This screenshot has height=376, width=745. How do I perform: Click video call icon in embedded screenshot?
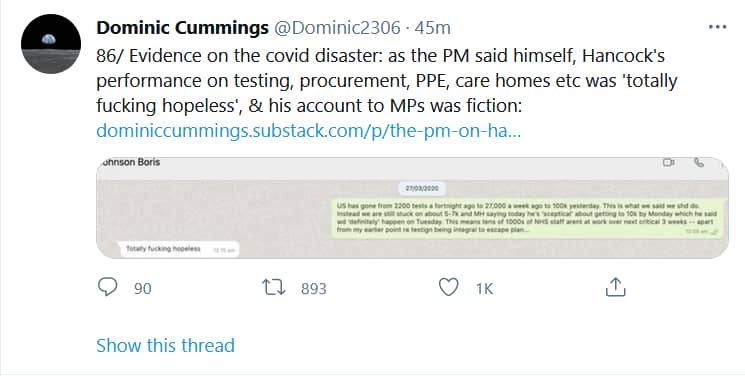point(669,163)
